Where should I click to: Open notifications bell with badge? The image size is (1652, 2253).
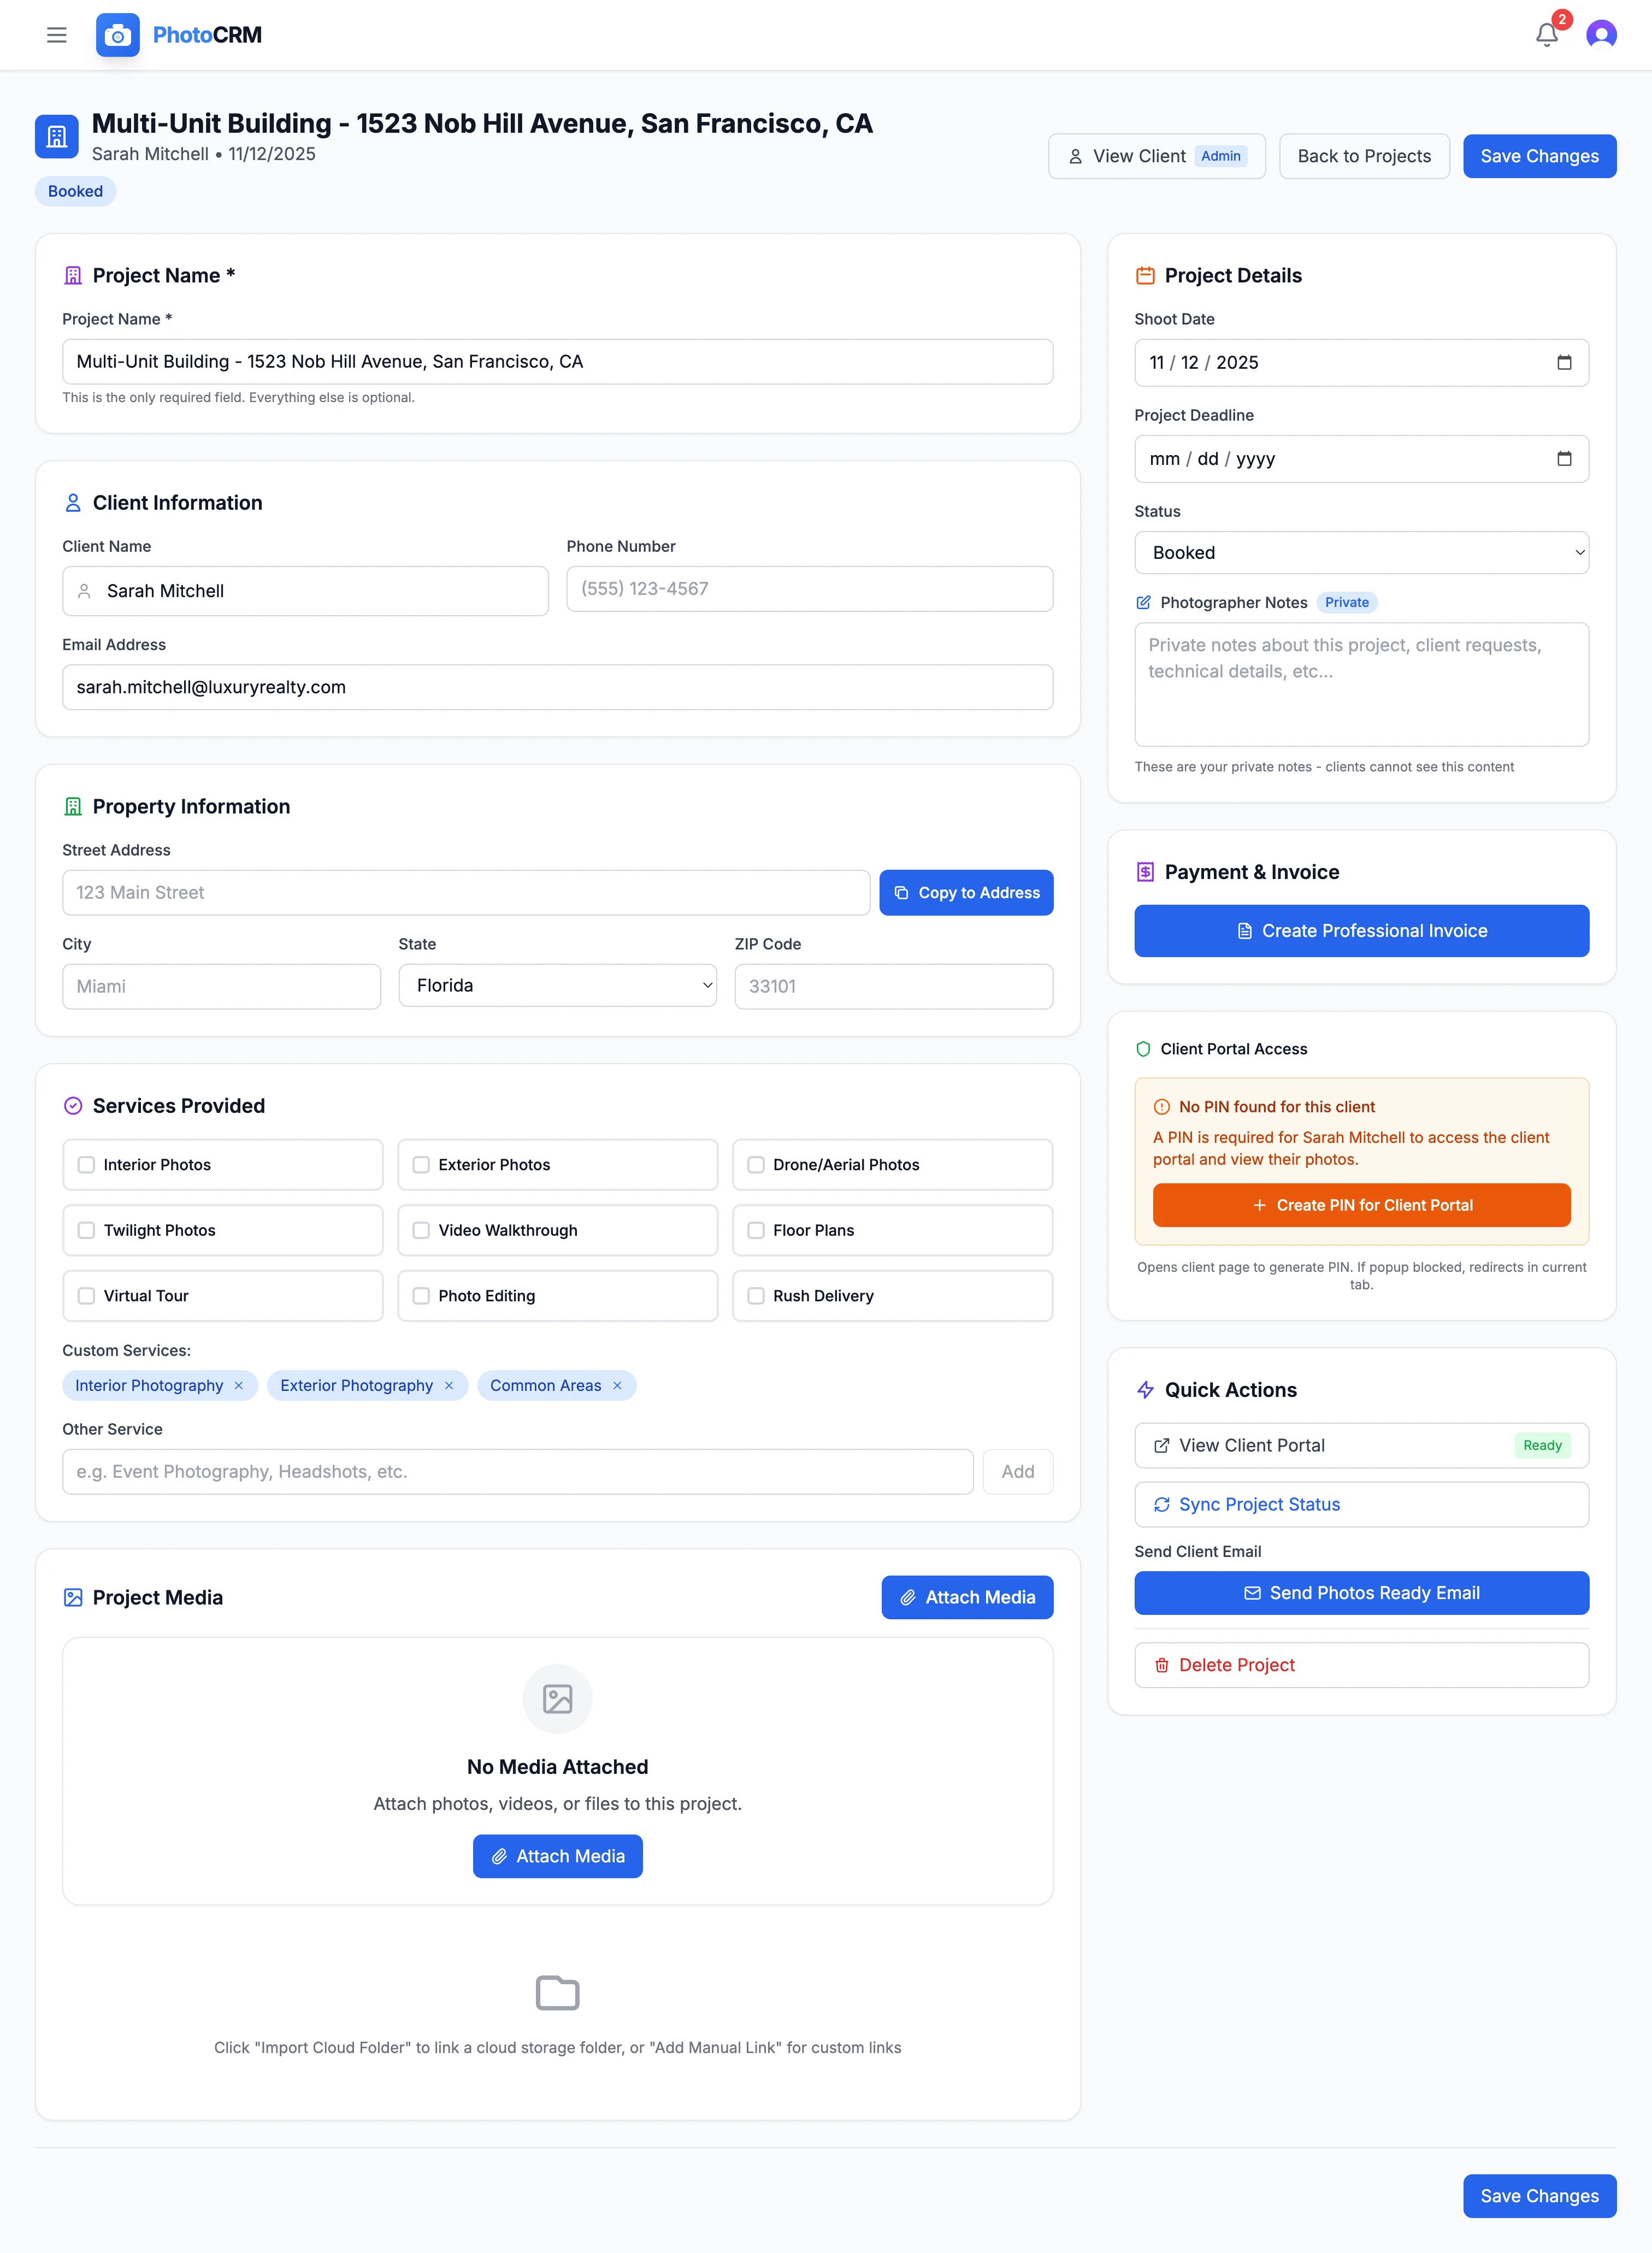[x=1547, y=35]
